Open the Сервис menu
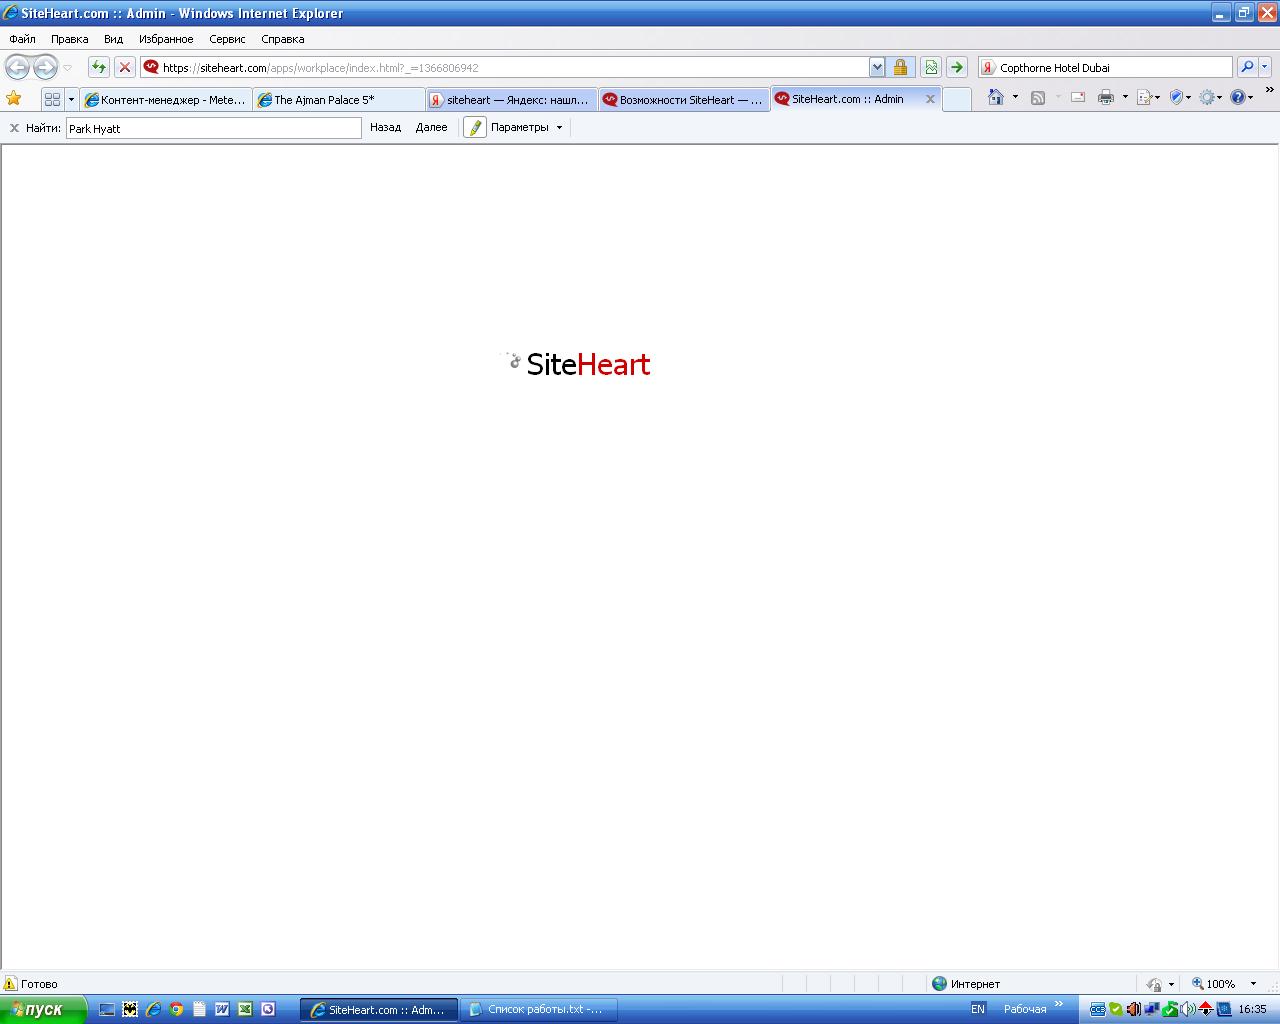This screenshot has width=1280, height=1024. click(x=227, y=39)
